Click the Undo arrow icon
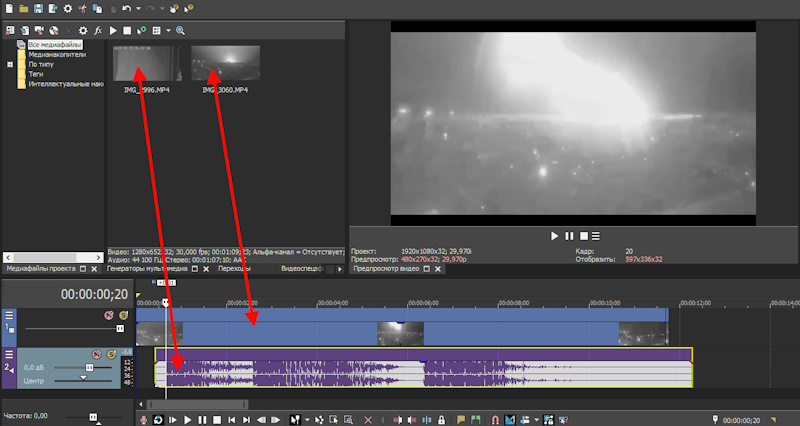800x426 pixels. click(127, 9)
